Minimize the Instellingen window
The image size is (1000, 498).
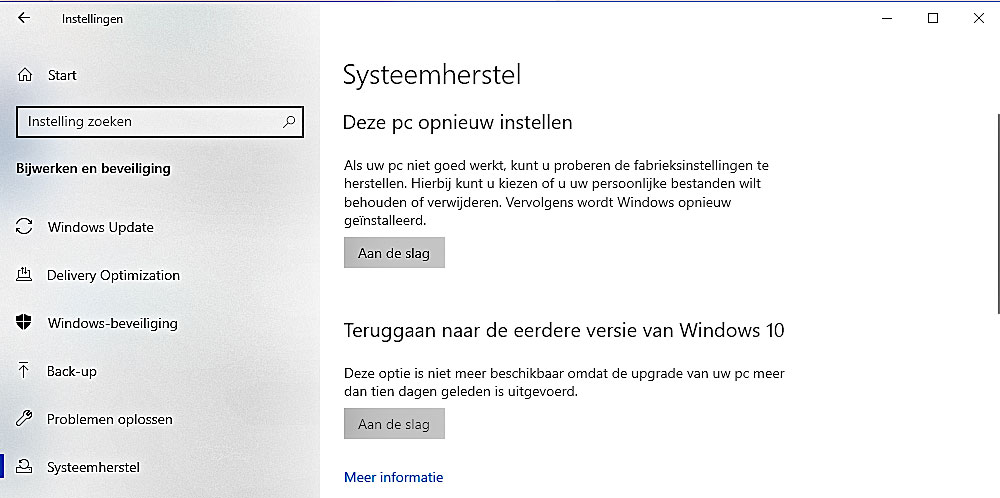click(886, 18)
